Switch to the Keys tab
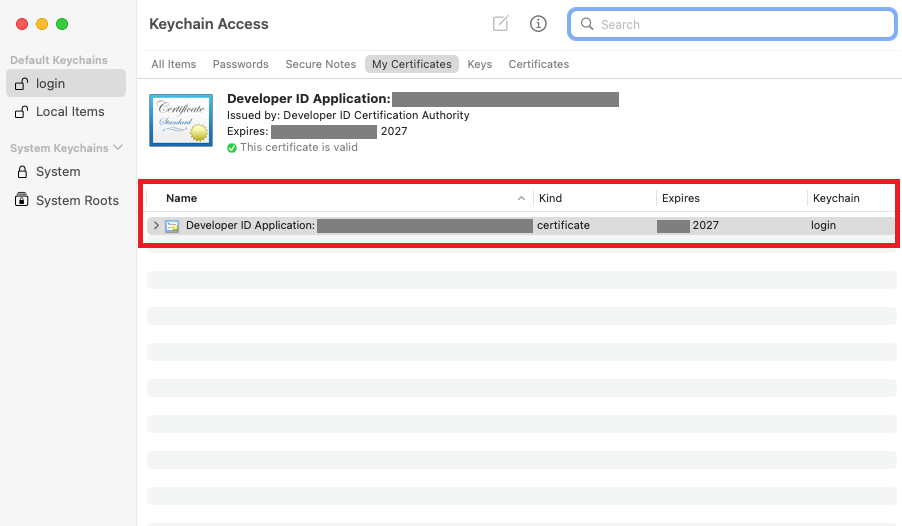The height and width of the screenshot is (526, 902). coord(479,64)
